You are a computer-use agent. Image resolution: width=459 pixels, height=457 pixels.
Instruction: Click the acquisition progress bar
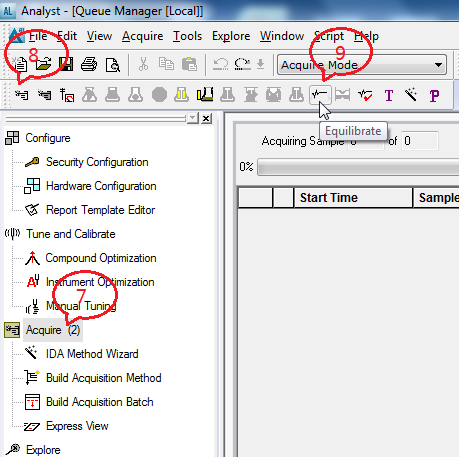(358, 167)
